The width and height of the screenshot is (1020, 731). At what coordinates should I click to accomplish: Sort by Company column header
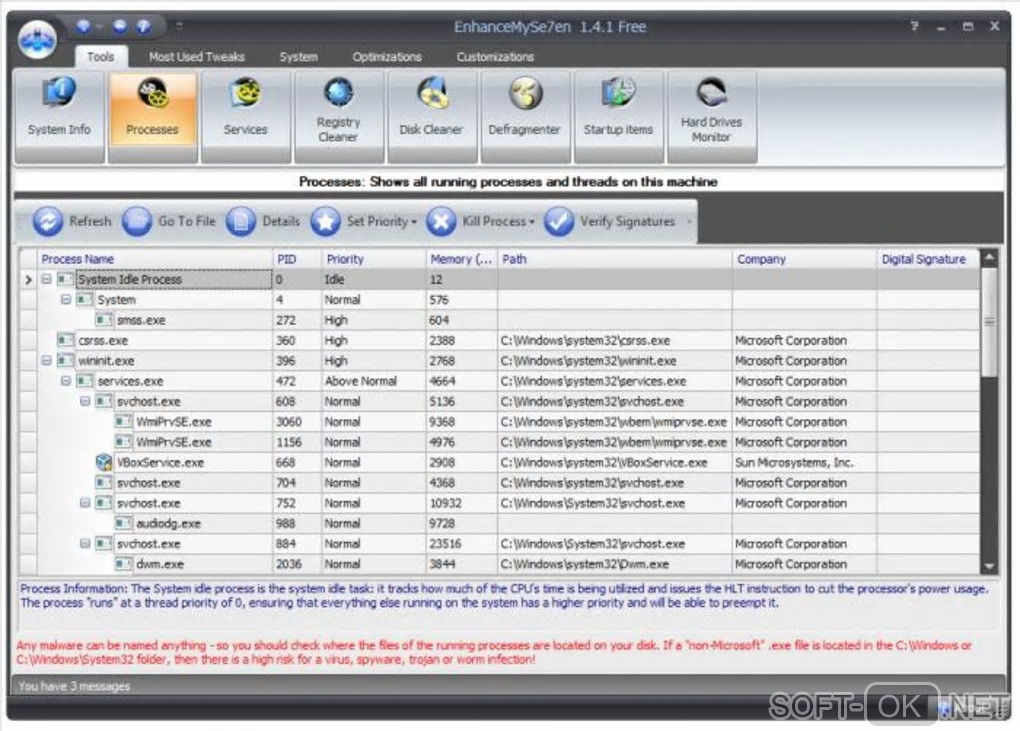[x=805, y=259]
